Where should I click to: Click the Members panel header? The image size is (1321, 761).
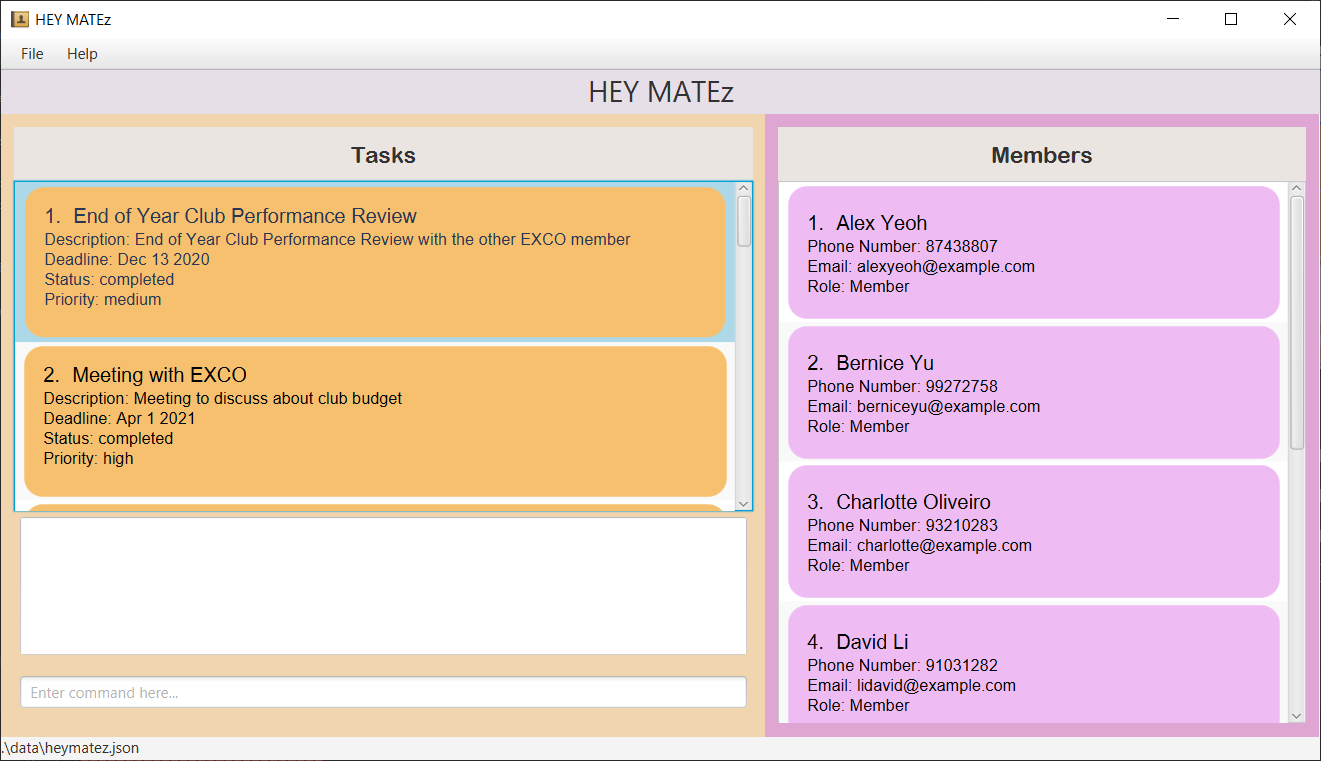pos(1042,155)
